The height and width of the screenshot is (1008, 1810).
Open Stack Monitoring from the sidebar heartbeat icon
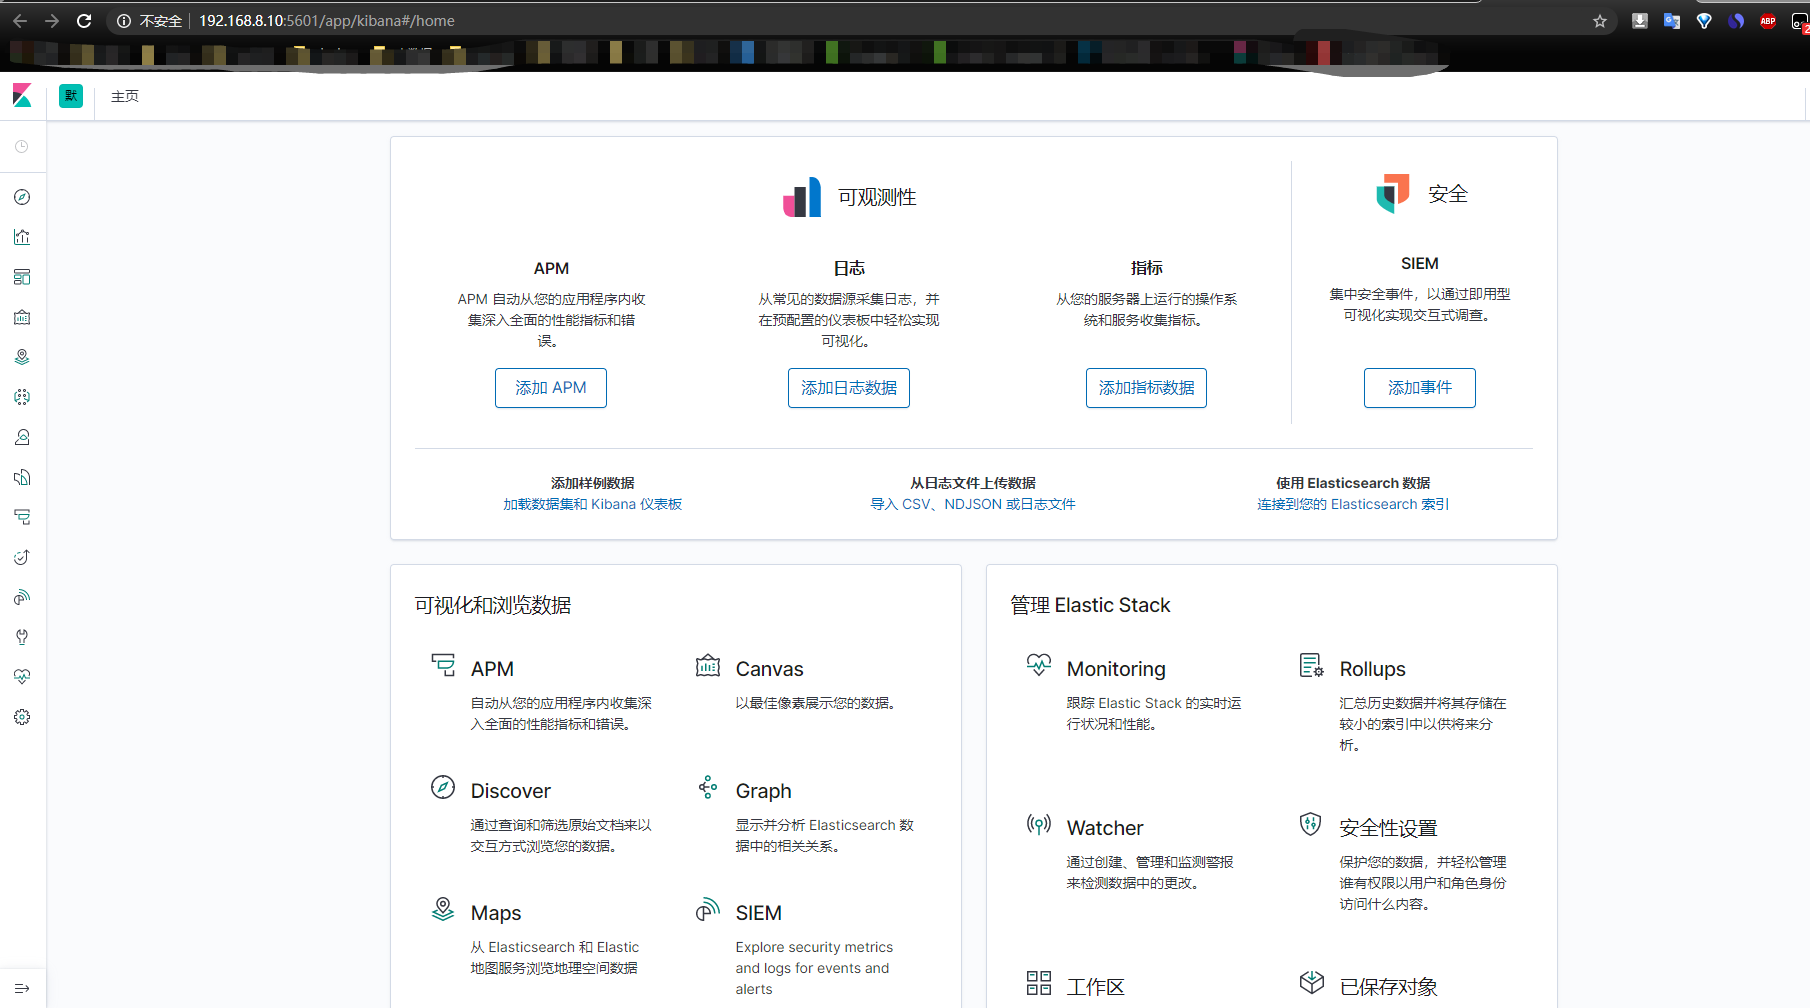pyautogui.click(x=22, y=677)
